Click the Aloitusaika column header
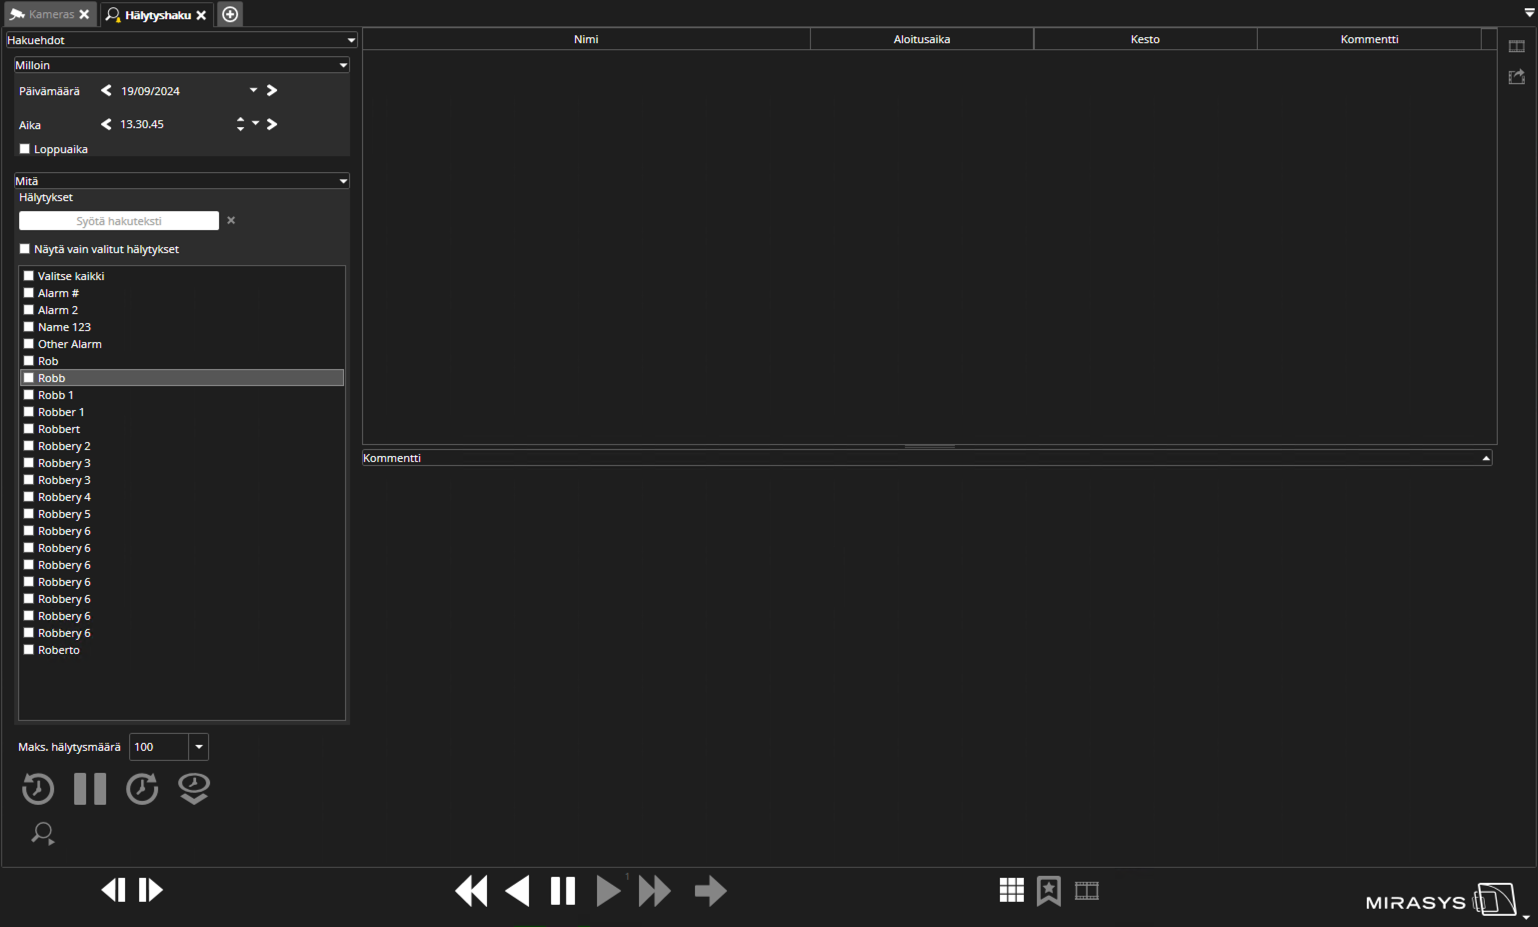The height and width of the screenshot is (927, 1538). 921,39
